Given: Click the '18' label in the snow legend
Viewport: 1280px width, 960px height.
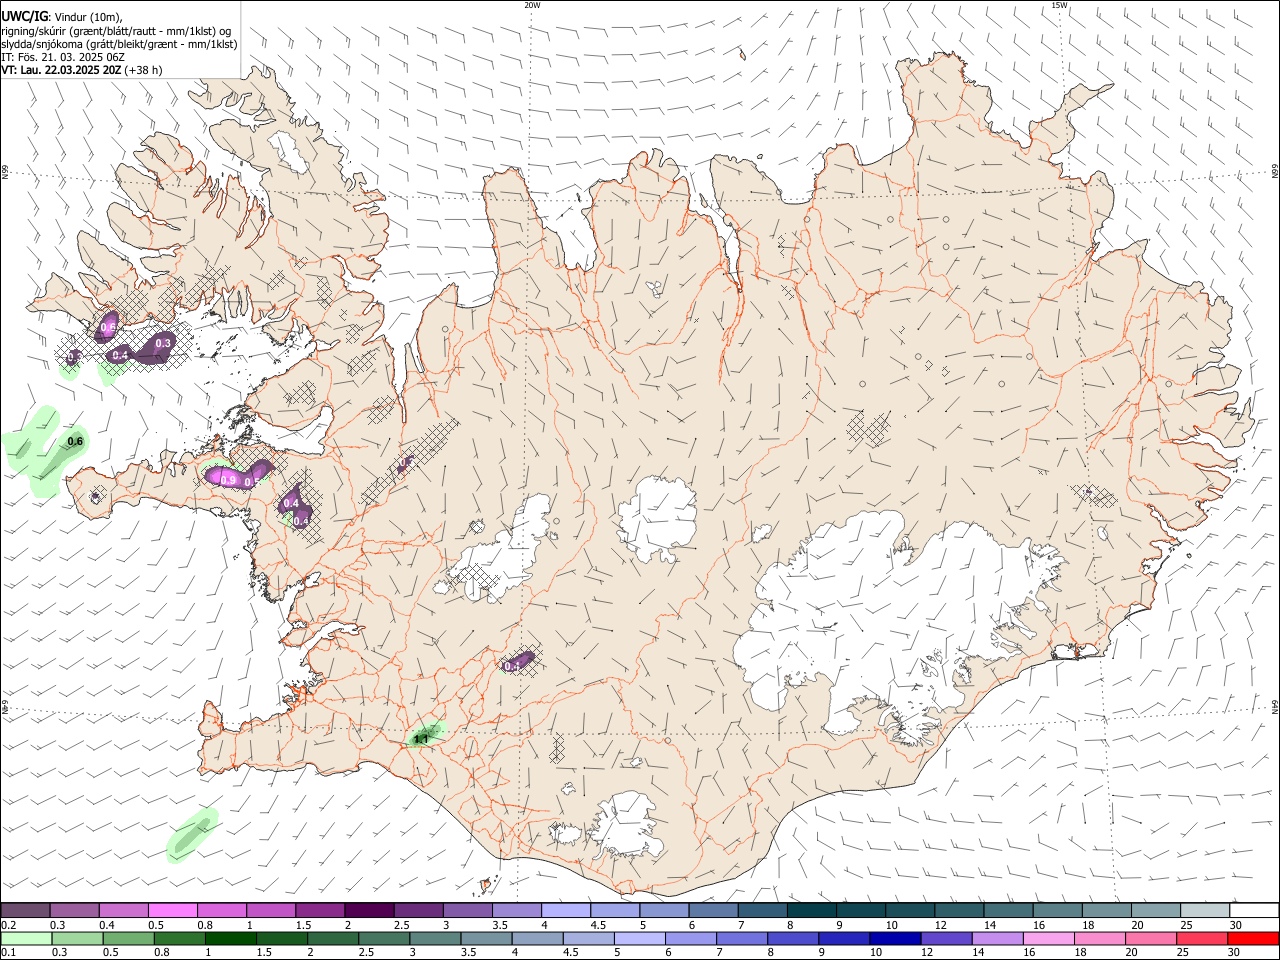Looking at the screenshot, I should [1088, 925].
